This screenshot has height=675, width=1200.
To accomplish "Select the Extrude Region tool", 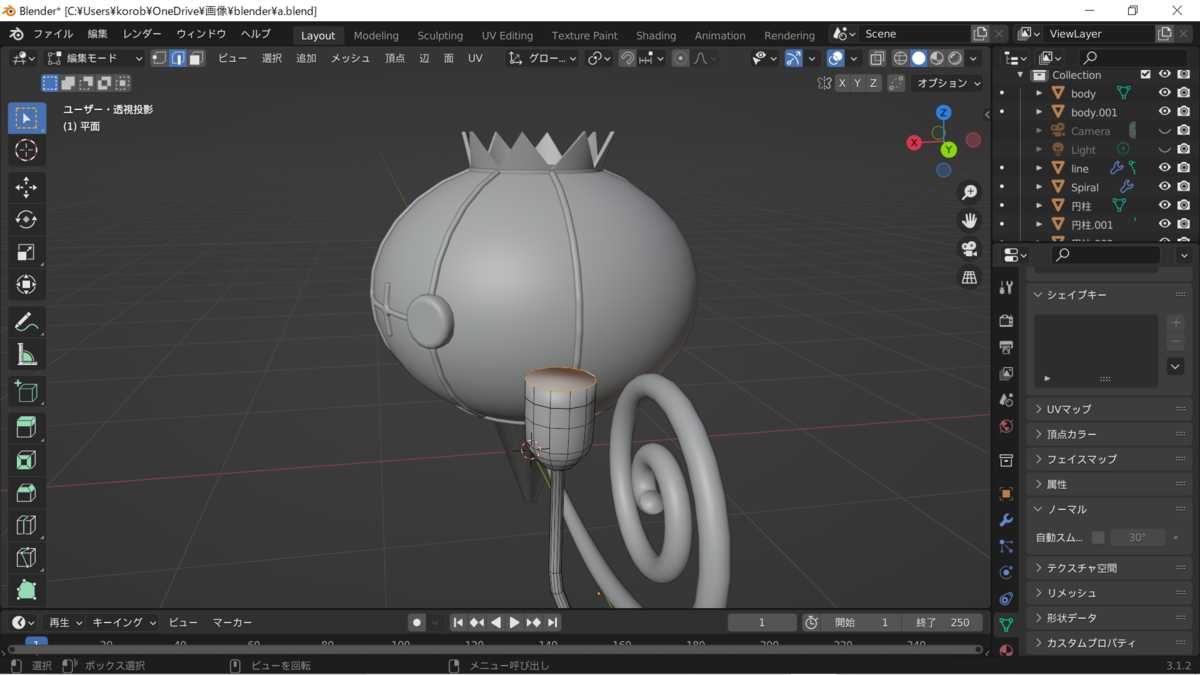I will pyautogui.click(x=27, y=428).
